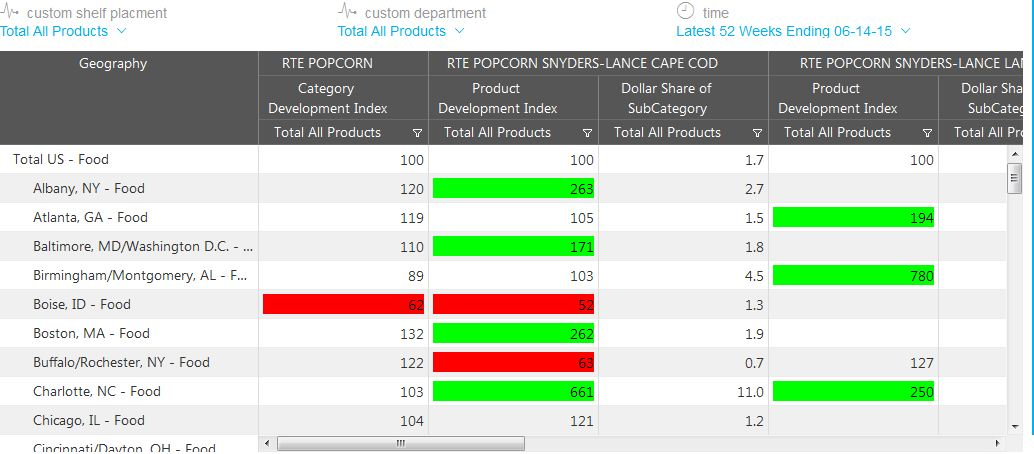Open the Latest 52 Weeks Ending 06-14-15 dropdown
Viewport: 1034px width, 454px height.
(x=906, y=31)
